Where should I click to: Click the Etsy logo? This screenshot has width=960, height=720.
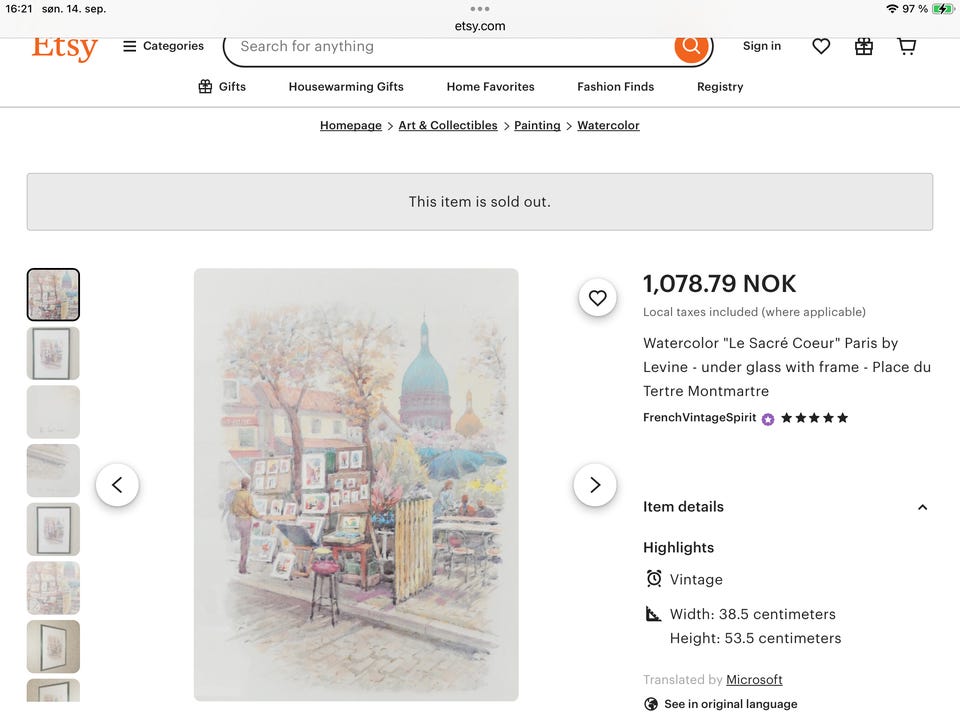point(64,47)
